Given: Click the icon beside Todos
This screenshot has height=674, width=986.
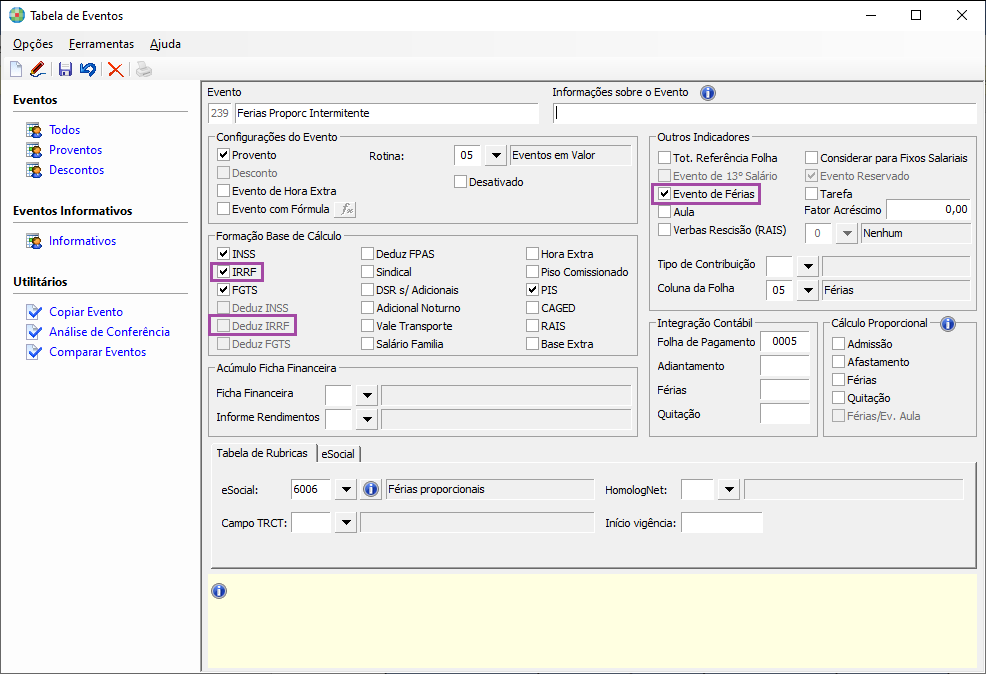Looking at the screenshot, I should click(34, 130).
